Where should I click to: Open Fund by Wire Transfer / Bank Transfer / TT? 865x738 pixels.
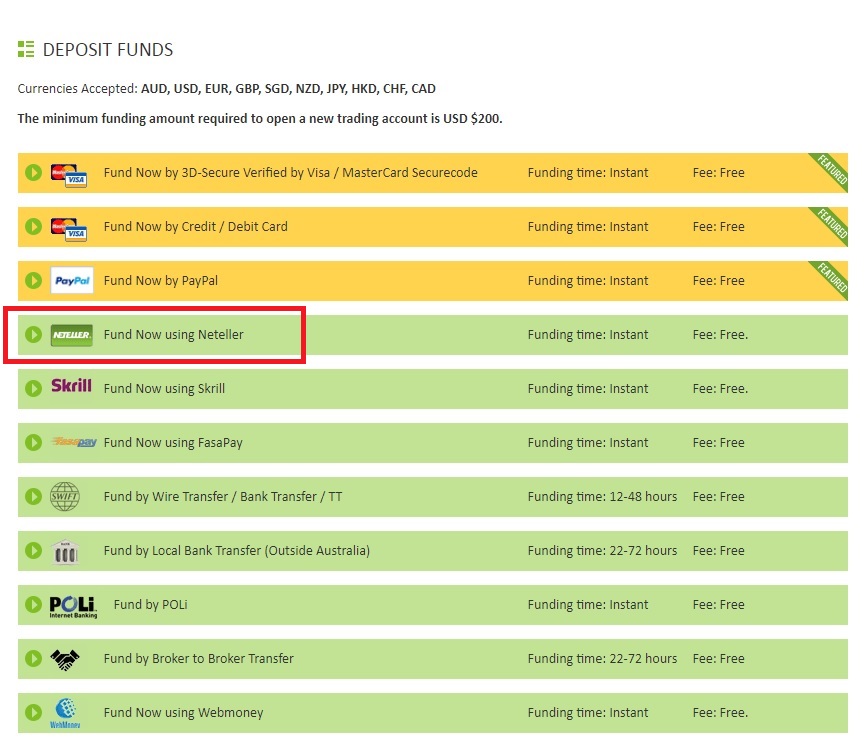(x=223, y=497)
